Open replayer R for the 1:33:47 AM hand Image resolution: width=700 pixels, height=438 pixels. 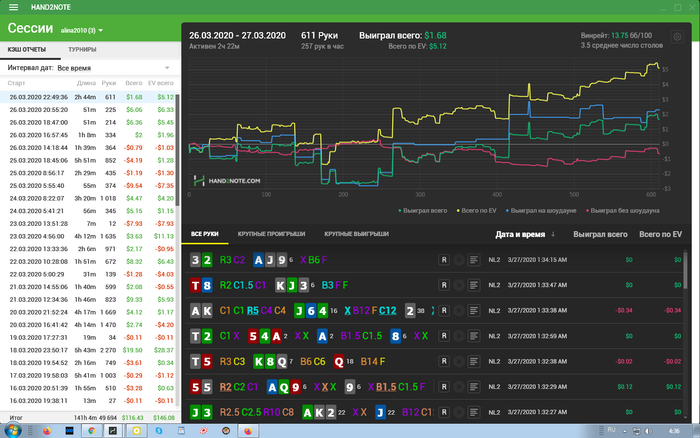tap(444, 285)
